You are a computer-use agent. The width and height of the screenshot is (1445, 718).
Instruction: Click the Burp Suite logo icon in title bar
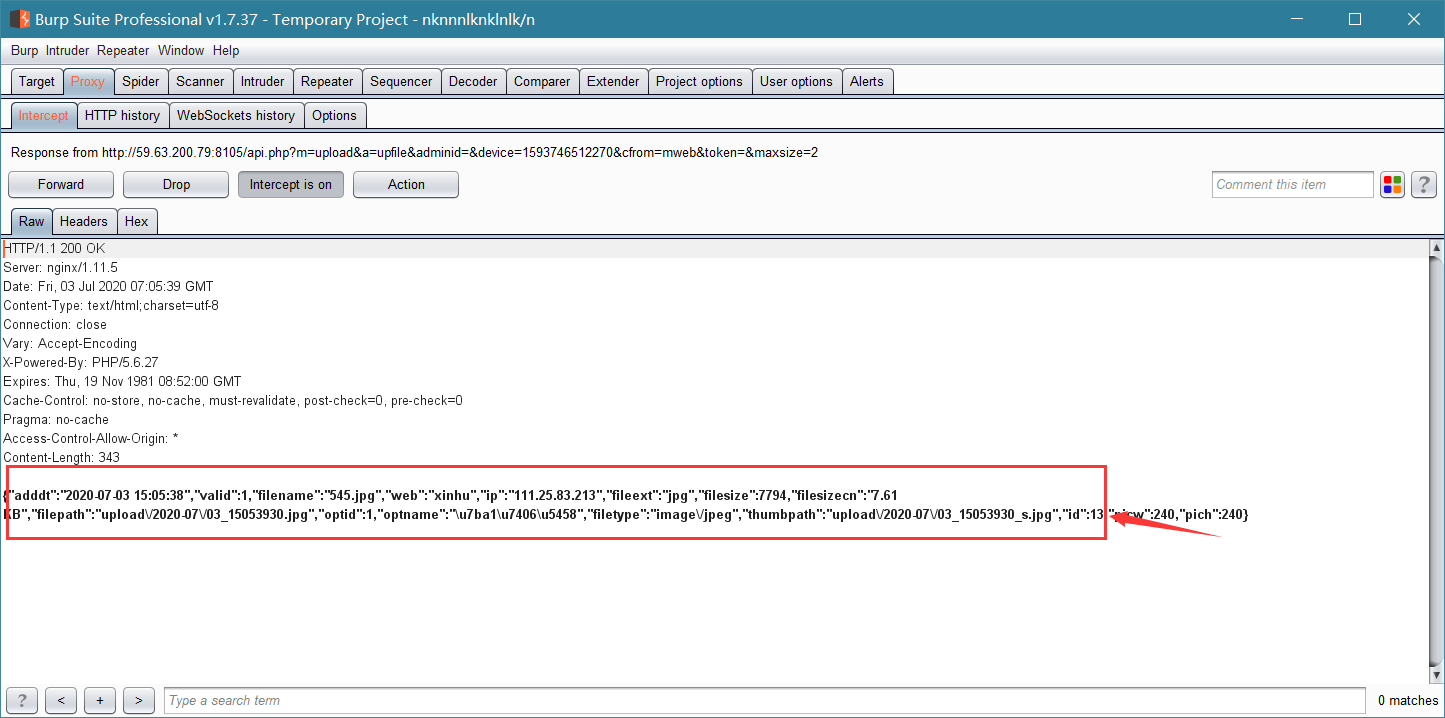(x=19, y=19)
